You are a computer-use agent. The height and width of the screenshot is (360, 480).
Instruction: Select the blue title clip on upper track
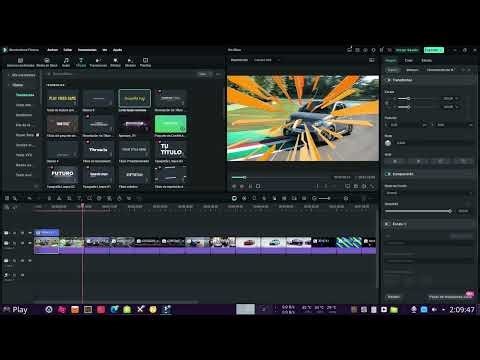coord(47,232)
